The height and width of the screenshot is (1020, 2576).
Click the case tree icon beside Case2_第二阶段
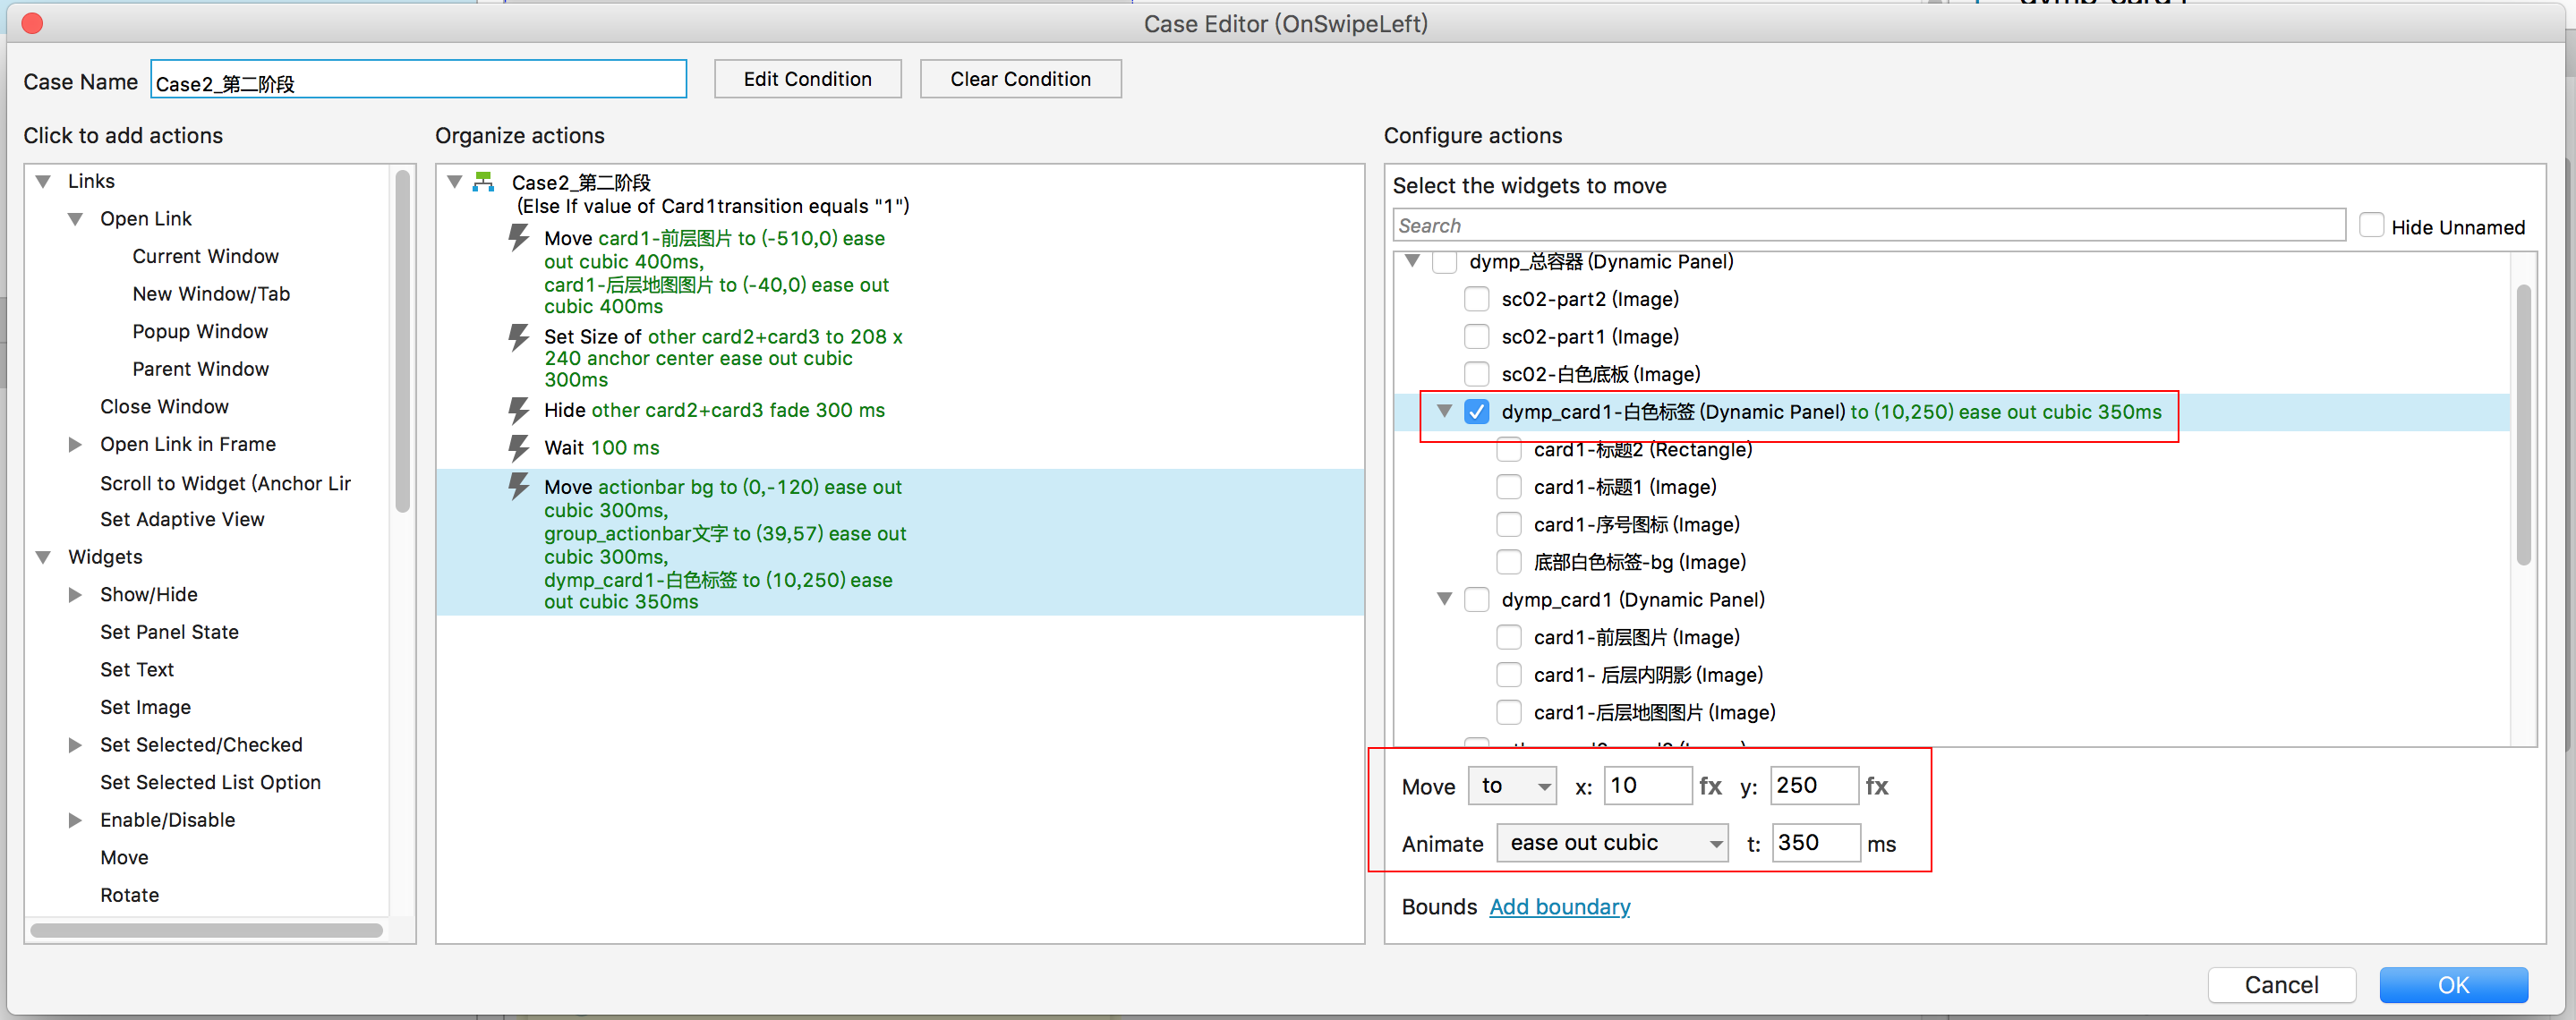point(484,182)
